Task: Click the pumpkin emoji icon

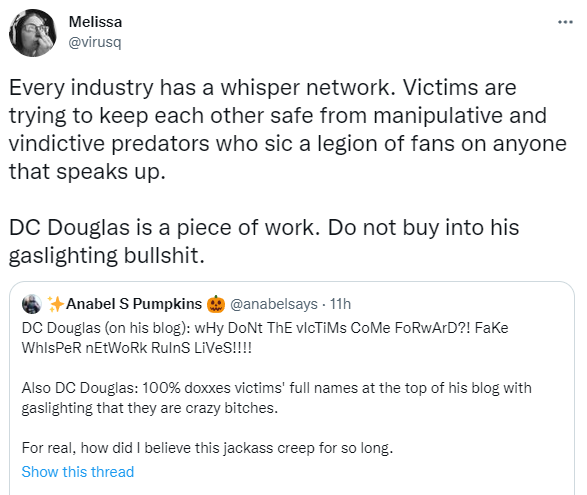Action: coord(216,304)
